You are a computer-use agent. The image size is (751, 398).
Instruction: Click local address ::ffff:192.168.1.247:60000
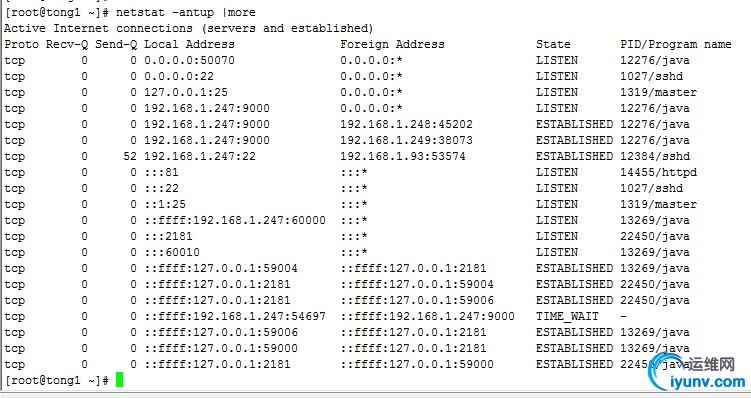click(x=235, y=220)
